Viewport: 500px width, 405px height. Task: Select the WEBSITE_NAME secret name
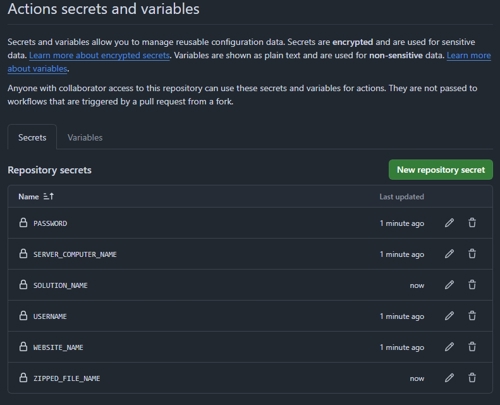click(x=58, y=347)
